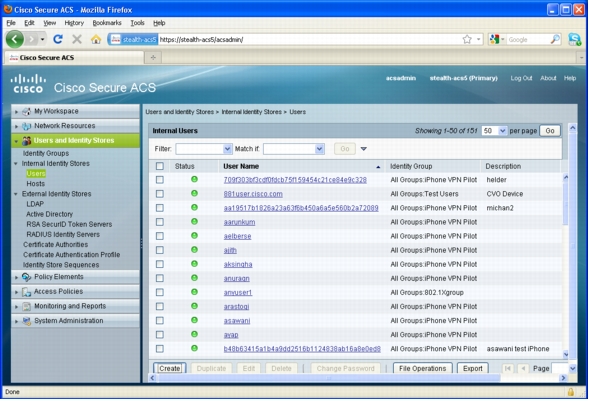Click the Create button
The width and height of the screenshot is (589, 401).
(169, 368)
